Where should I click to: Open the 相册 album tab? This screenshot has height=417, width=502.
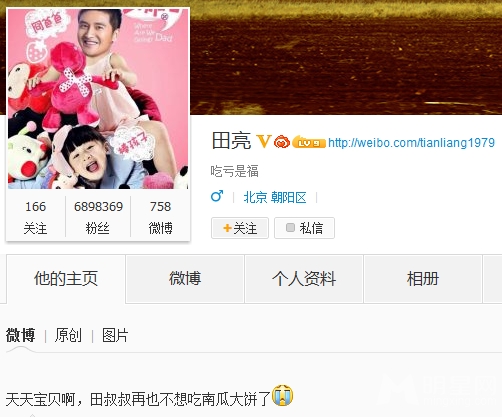click(423, 279)
